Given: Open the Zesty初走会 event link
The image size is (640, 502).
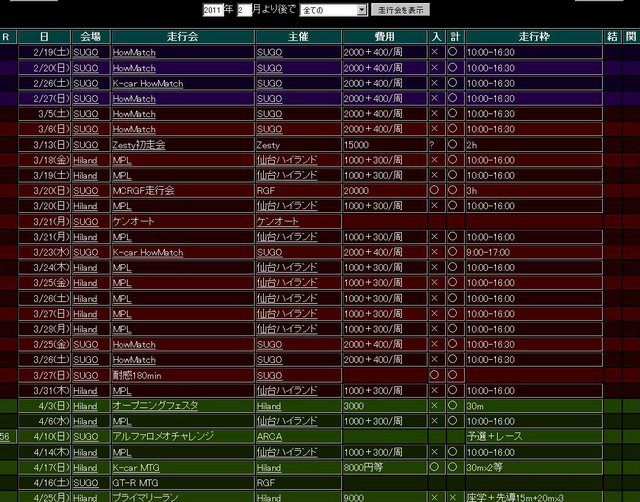Looking at the screenshot, I should [138, 145].
